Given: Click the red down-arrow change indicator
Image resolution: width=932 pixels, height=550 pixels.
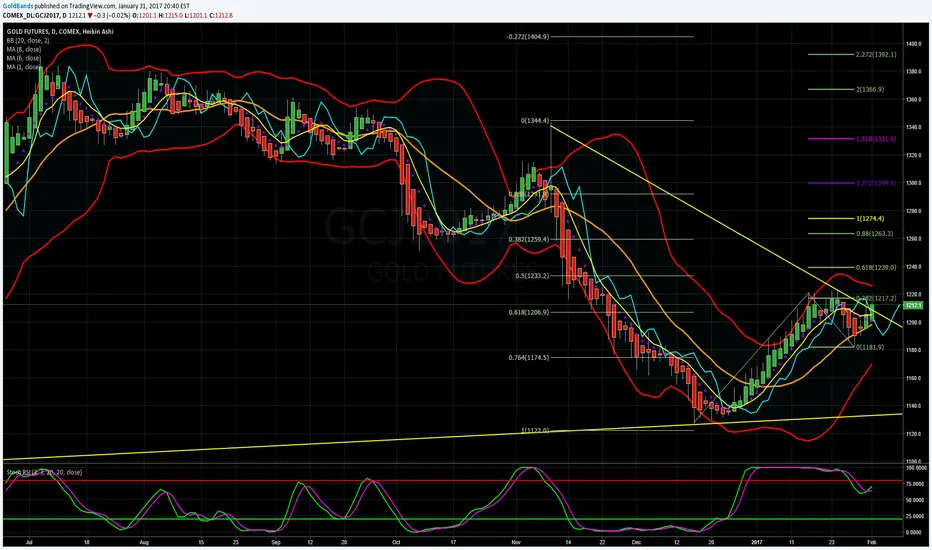Looking at the screenshot, I should pyautogui.click(x=90, y=15).
